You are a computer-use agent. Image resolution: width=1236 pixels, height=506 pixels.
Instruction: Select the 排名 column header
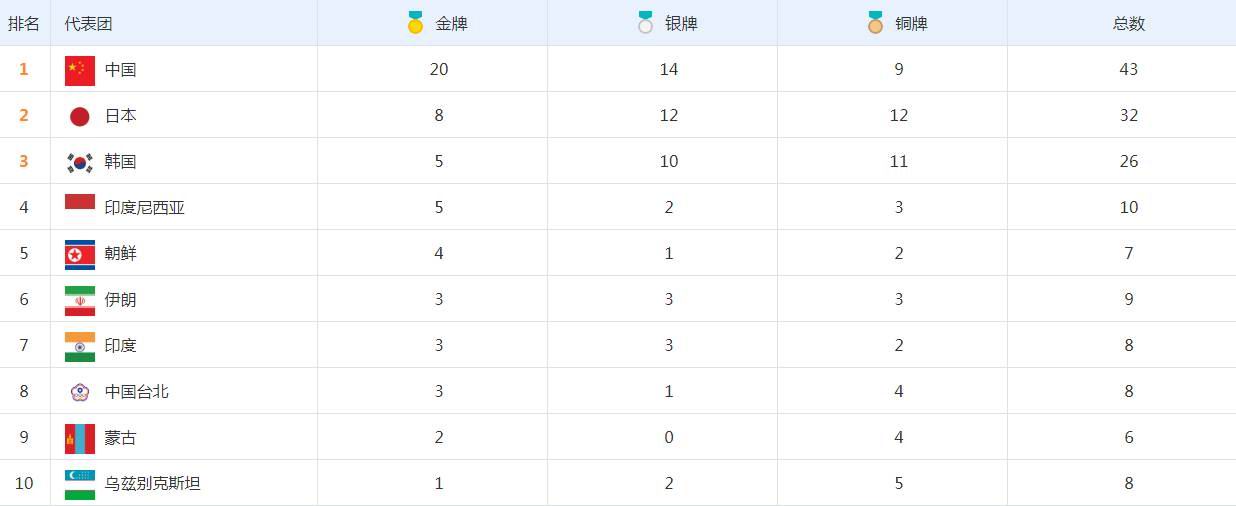point(24,23)
